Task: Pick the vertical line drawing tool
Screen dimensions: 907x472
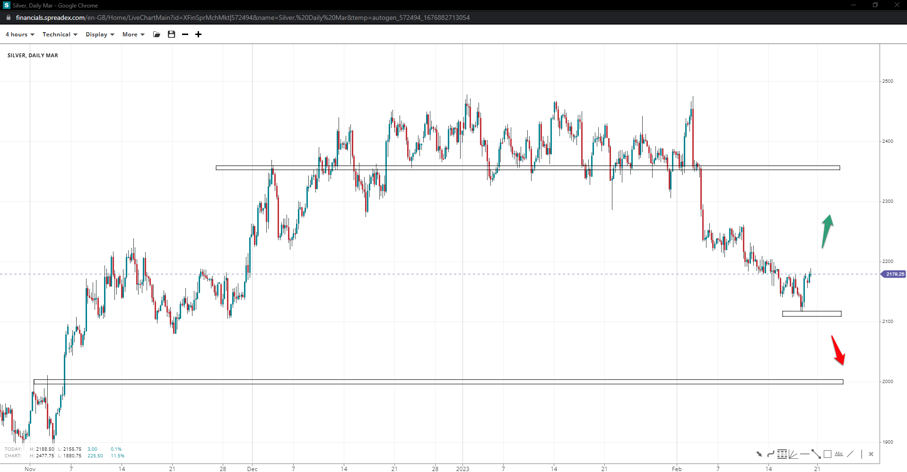Action: (x=861, y=454)
